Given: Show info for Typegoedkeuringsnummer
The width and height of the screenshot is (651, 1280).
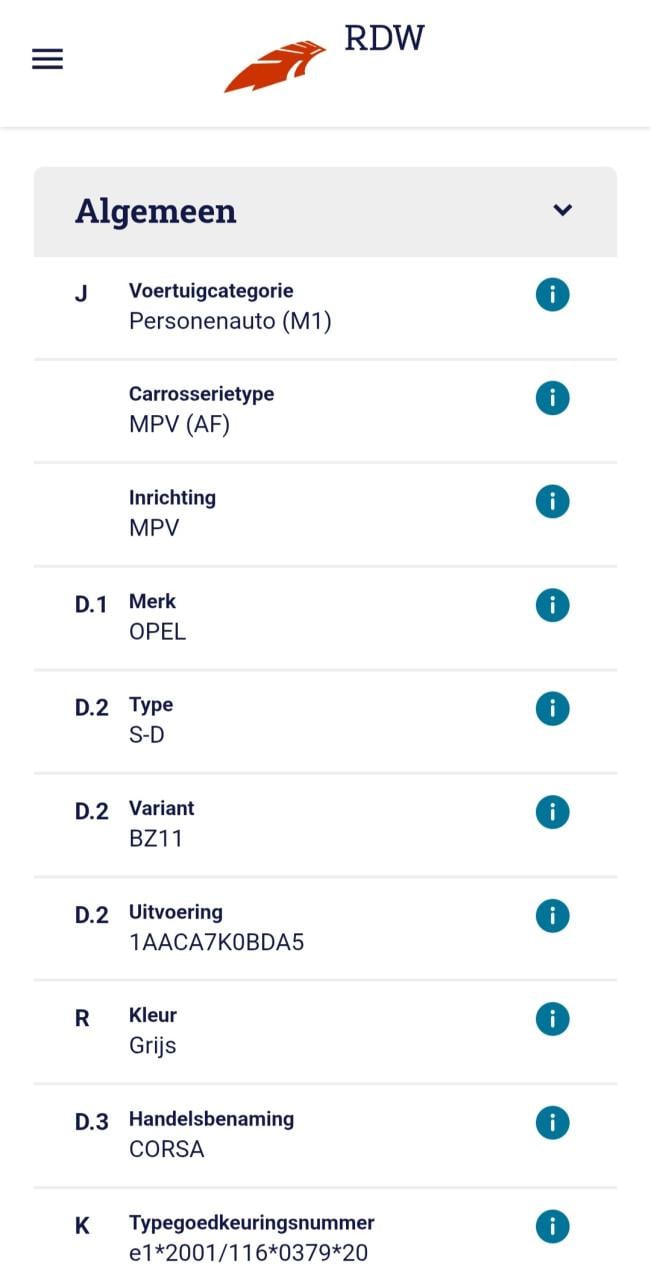Looking at the screenshot, I should (552, 1226).
